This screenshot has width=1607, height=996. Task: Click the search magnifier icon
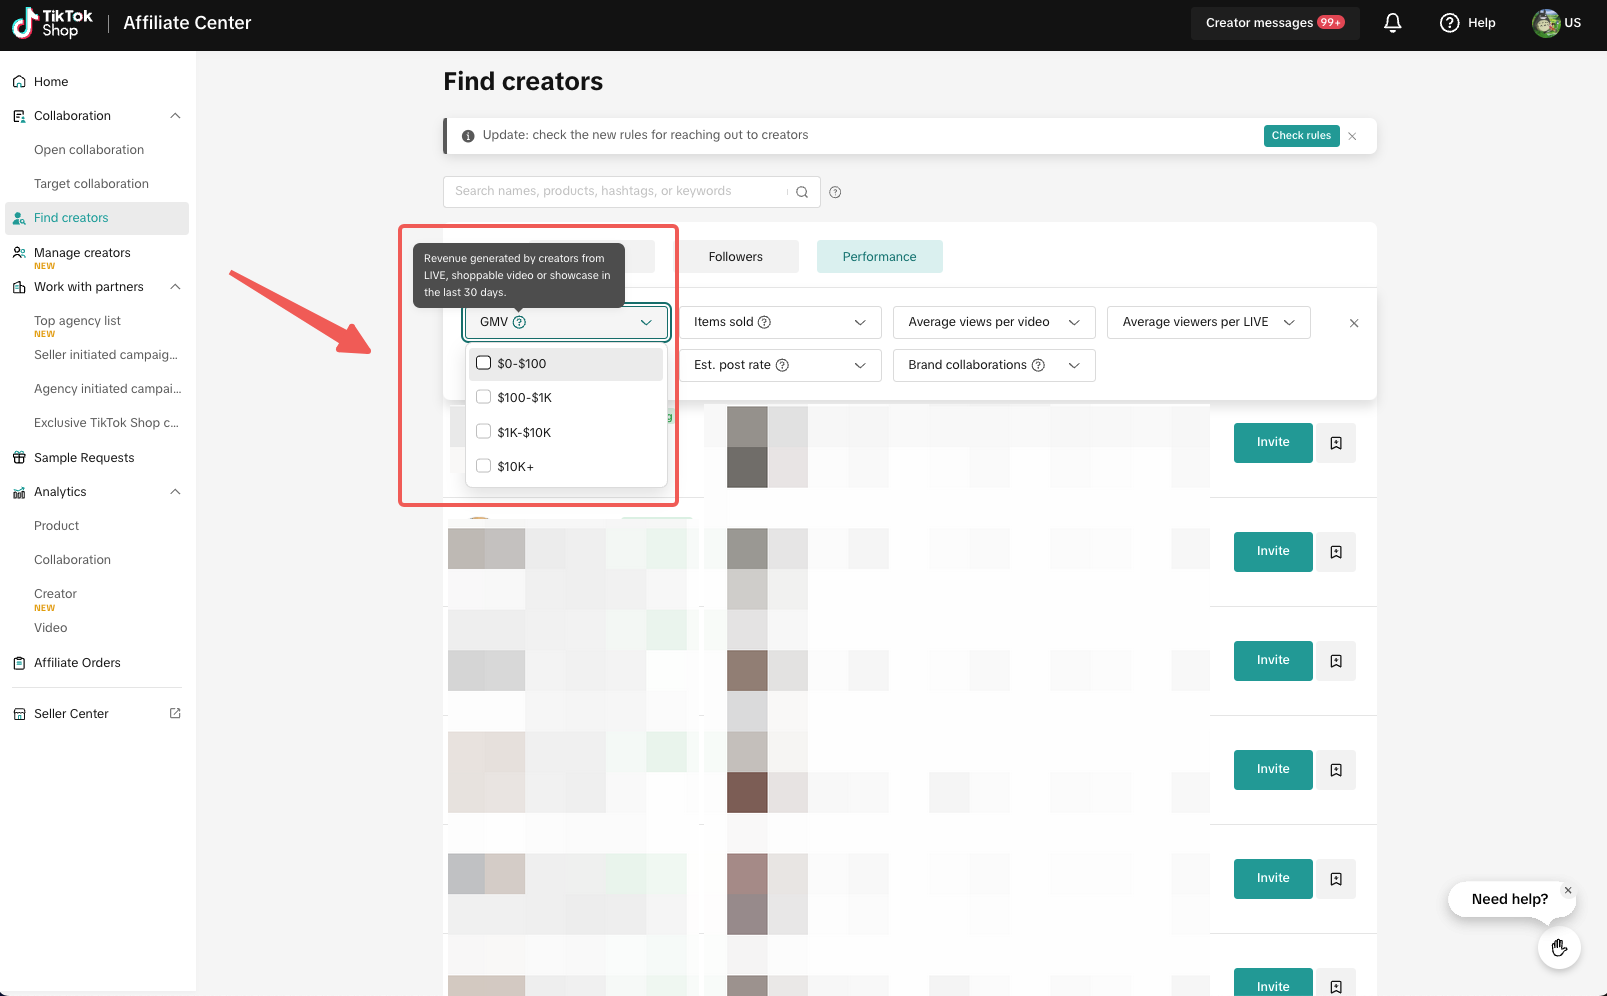tap(802, 192)
